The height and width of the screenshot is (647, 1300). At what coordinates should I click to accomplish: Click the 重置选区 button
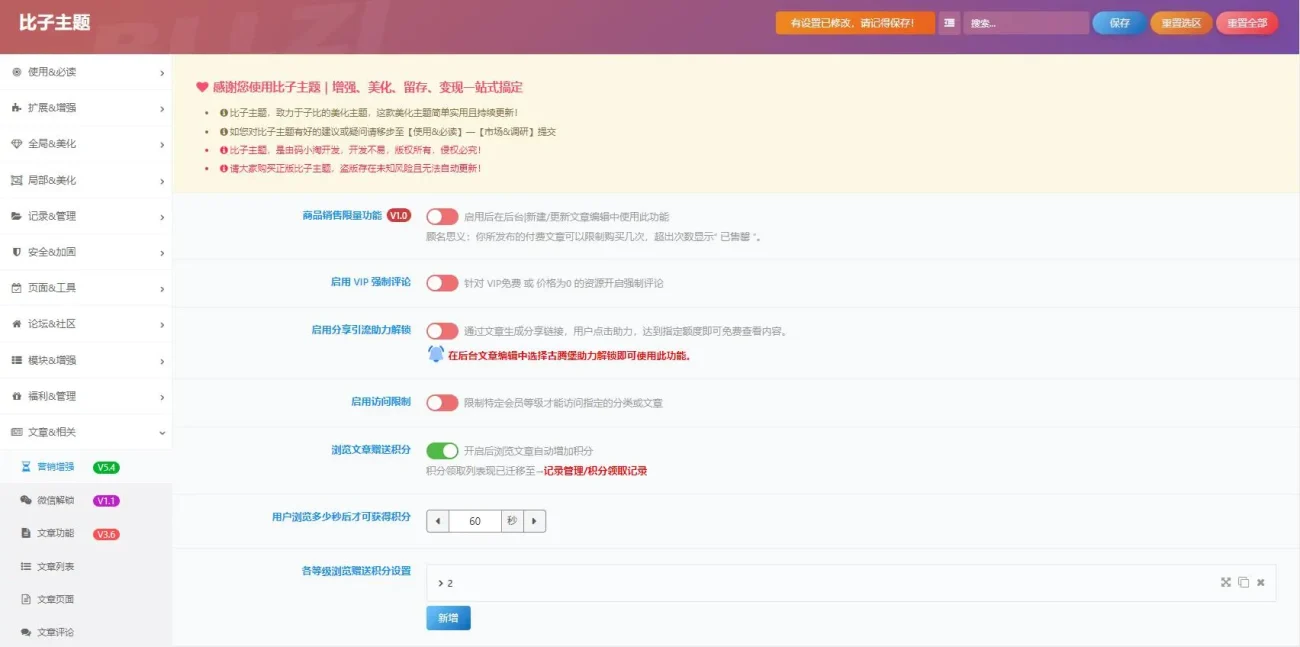coord(1181,23)
